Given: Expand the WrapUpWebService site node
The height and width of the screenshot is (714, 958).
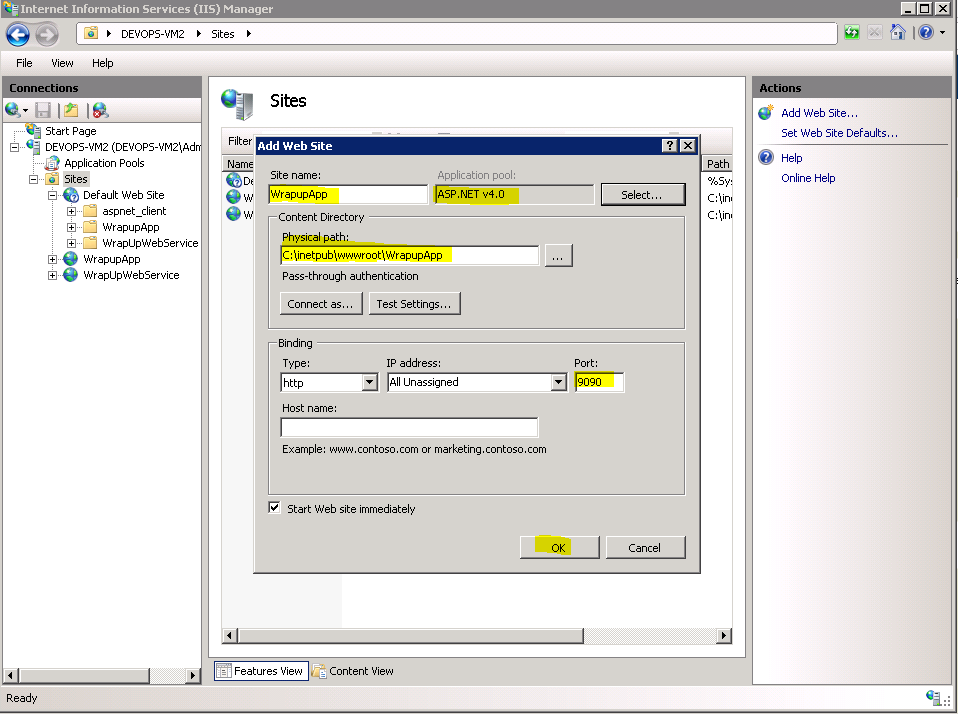Looking at the screenshot, I should tap(53, 275).
